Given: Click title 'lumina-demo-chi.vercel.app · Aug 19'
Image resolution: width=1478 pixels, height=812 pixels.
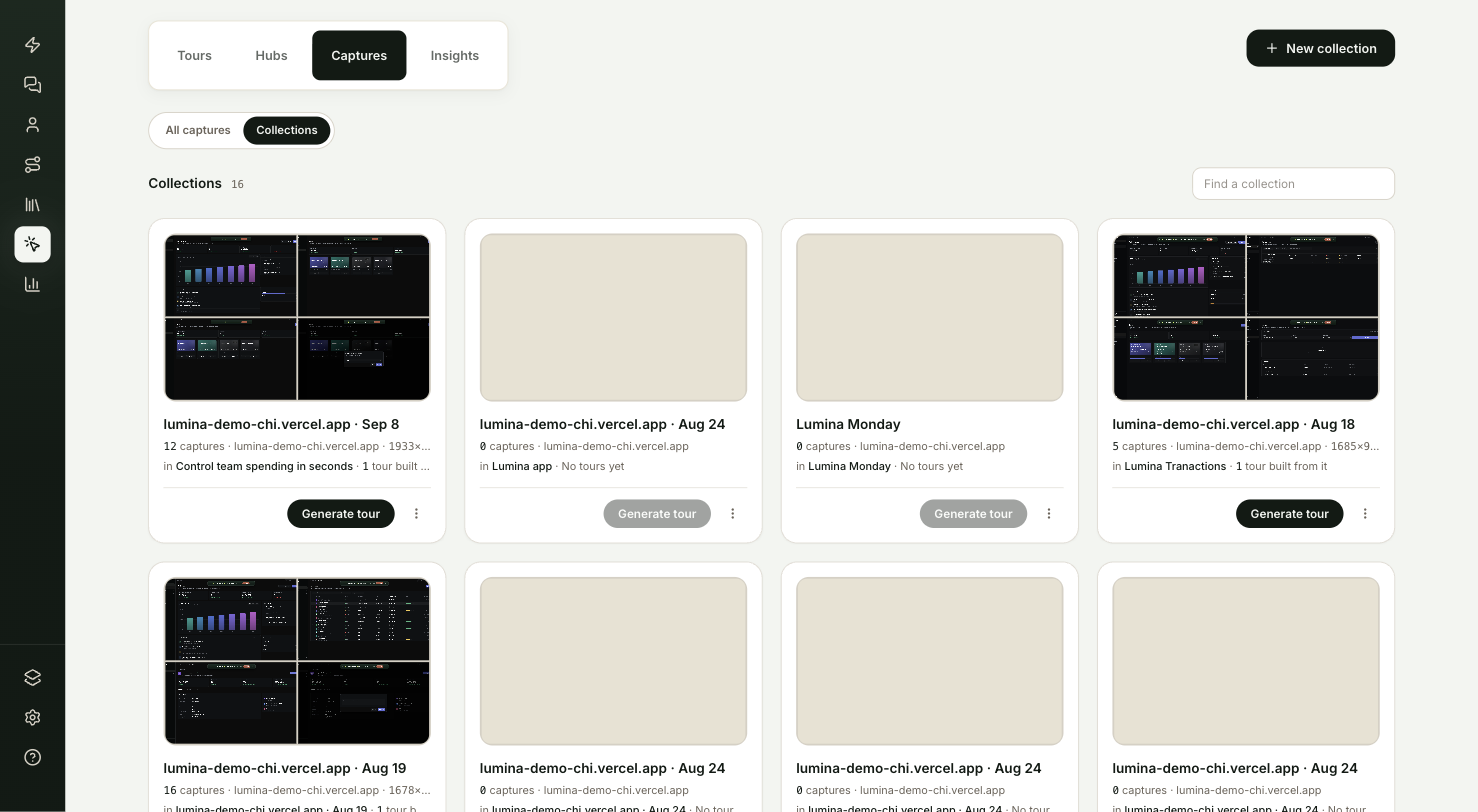Looking at the screenshot, I should [285, 768].
